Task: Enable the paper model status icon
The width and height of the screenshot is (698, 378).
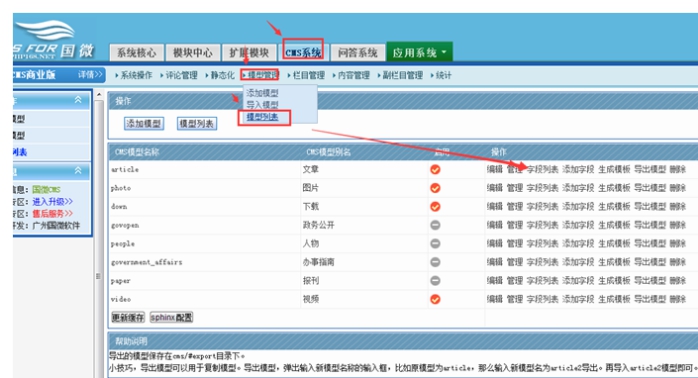Action: click(x=435, y=280)
